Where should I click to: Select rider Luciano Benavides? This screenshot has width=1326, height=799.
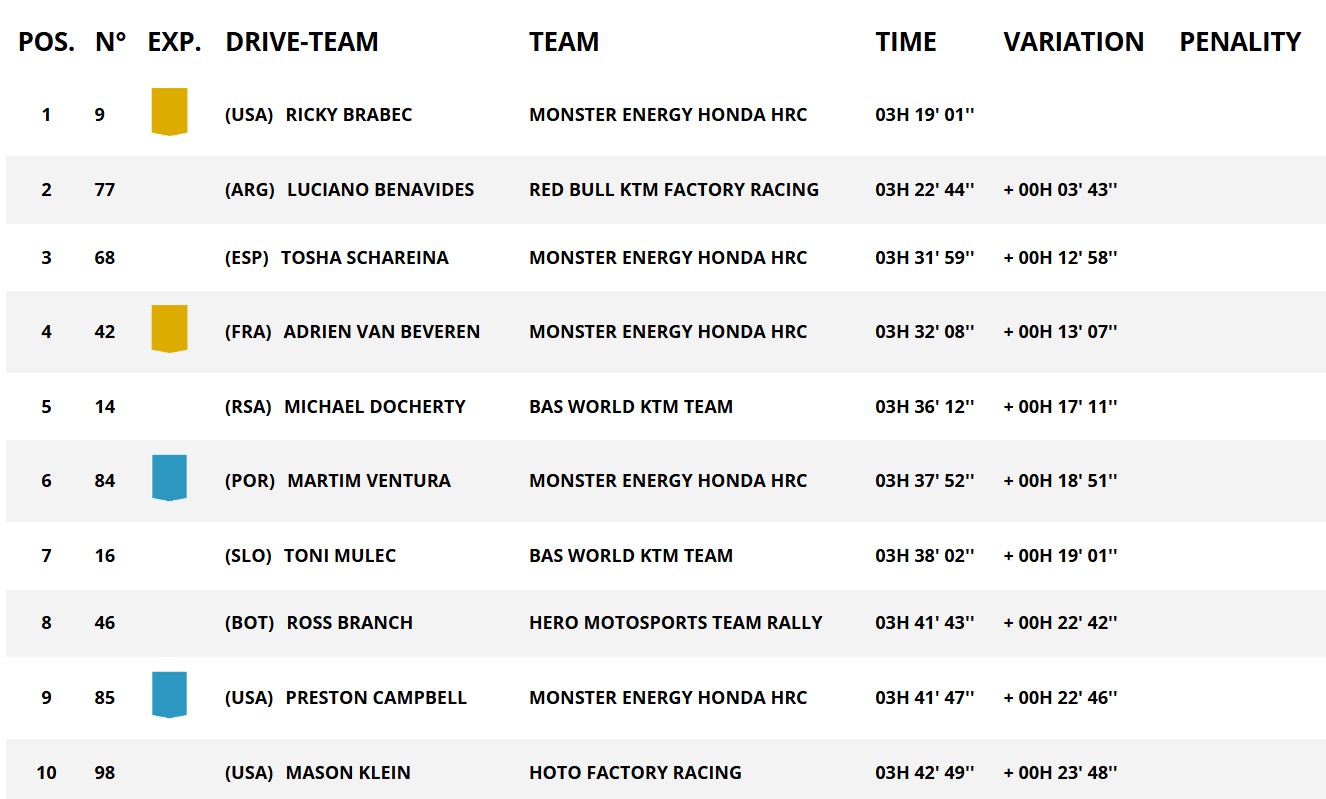[380, 190]
